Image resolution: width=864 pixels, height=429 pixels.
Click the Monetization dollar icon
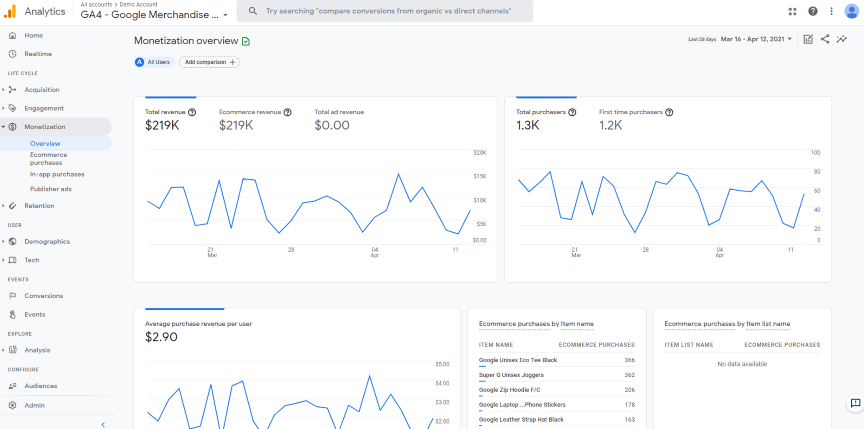12,127
